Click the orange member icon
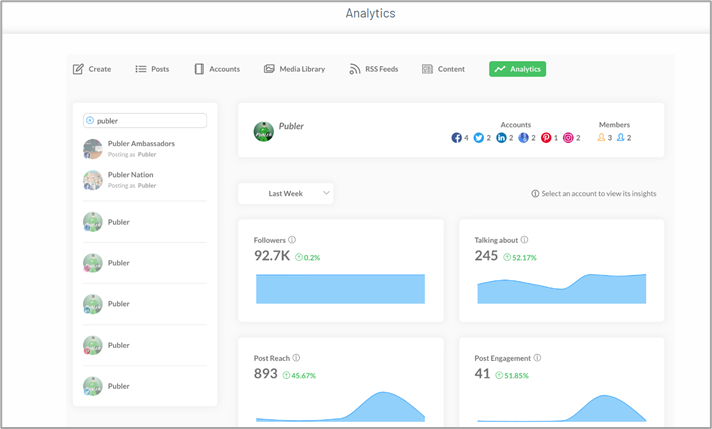 pos(601,137)
